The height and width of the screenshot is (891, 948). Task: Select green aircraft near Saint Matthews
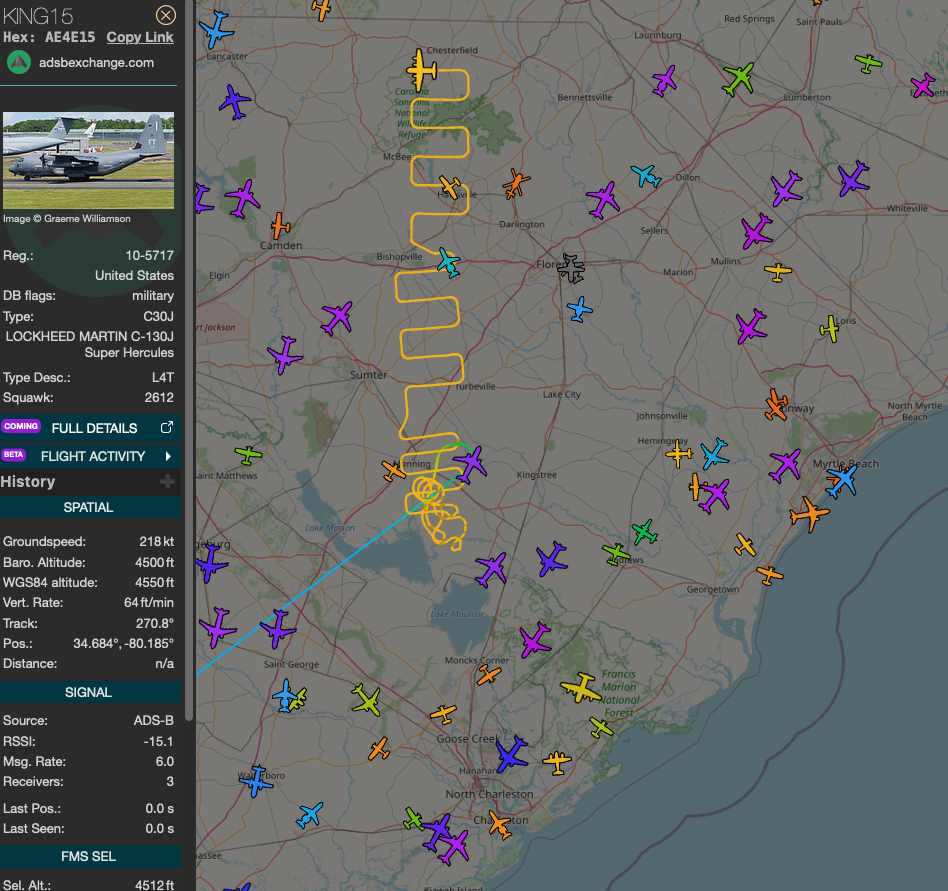248,455
